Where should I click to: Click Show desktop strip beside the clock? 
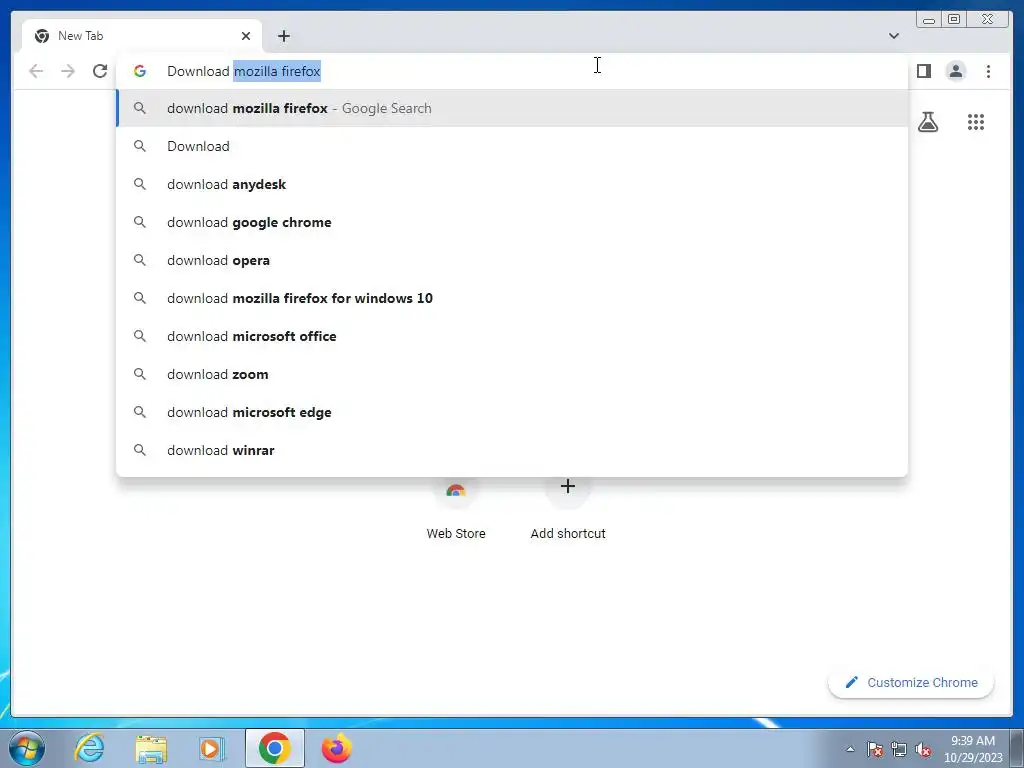[x=1017, y=748]
